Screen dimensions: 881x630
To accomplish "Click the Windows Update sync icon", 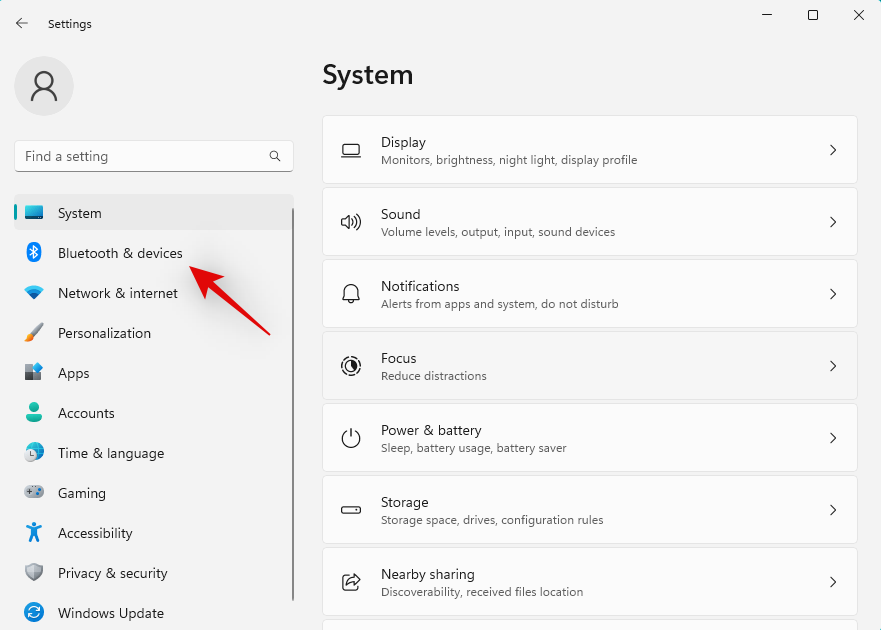I will pos(34,612).
